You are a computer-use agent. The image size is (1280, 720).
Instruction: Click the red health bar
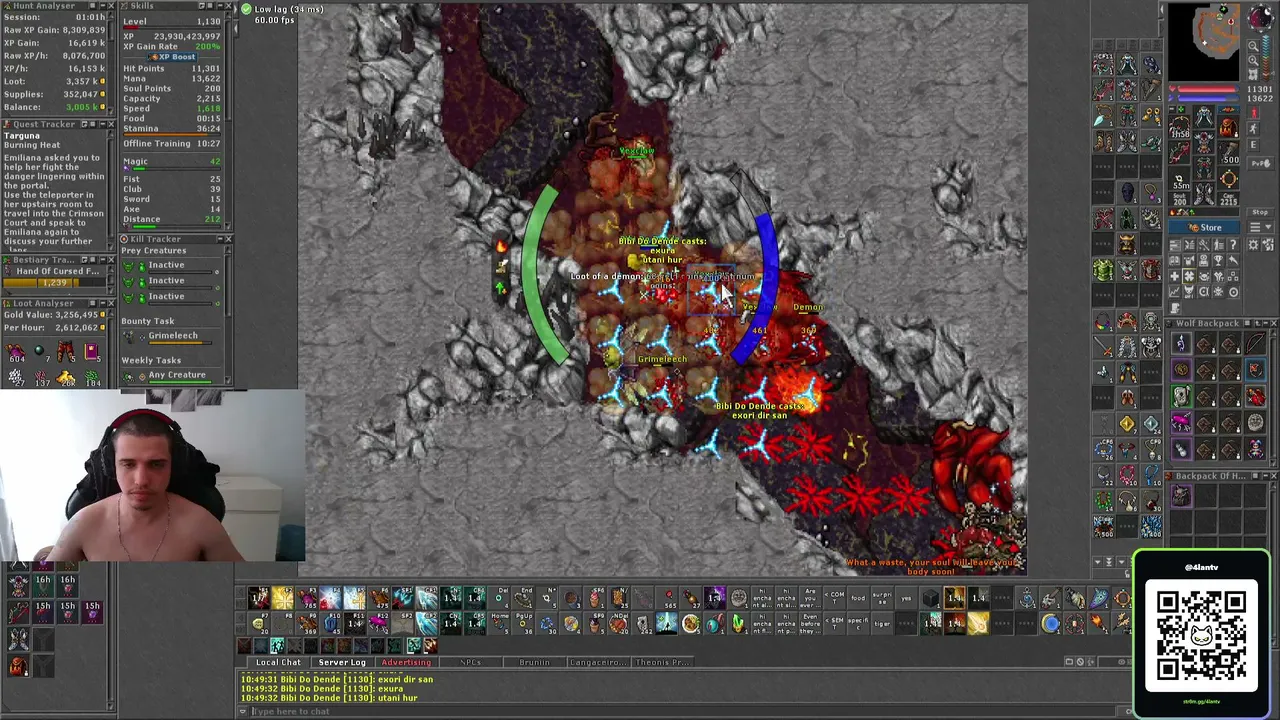click(1208, 90)
